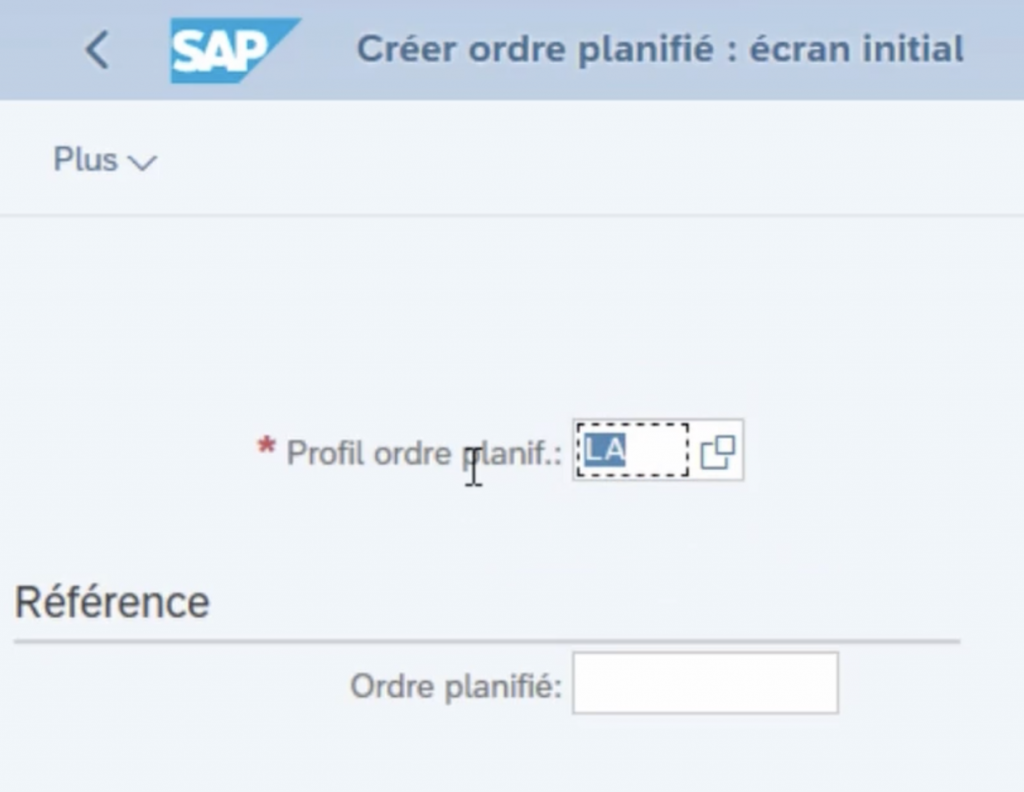Click the empty Ordre planifié input field

(705, 684)
